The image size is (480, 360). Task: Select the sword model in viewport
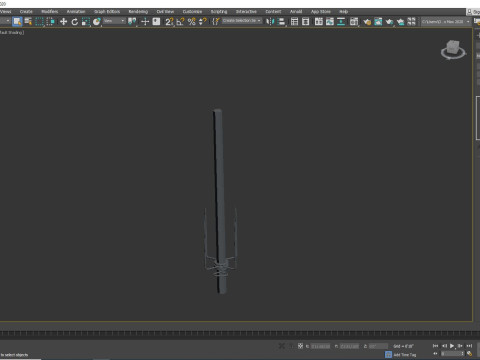click(x=219, y=200)
